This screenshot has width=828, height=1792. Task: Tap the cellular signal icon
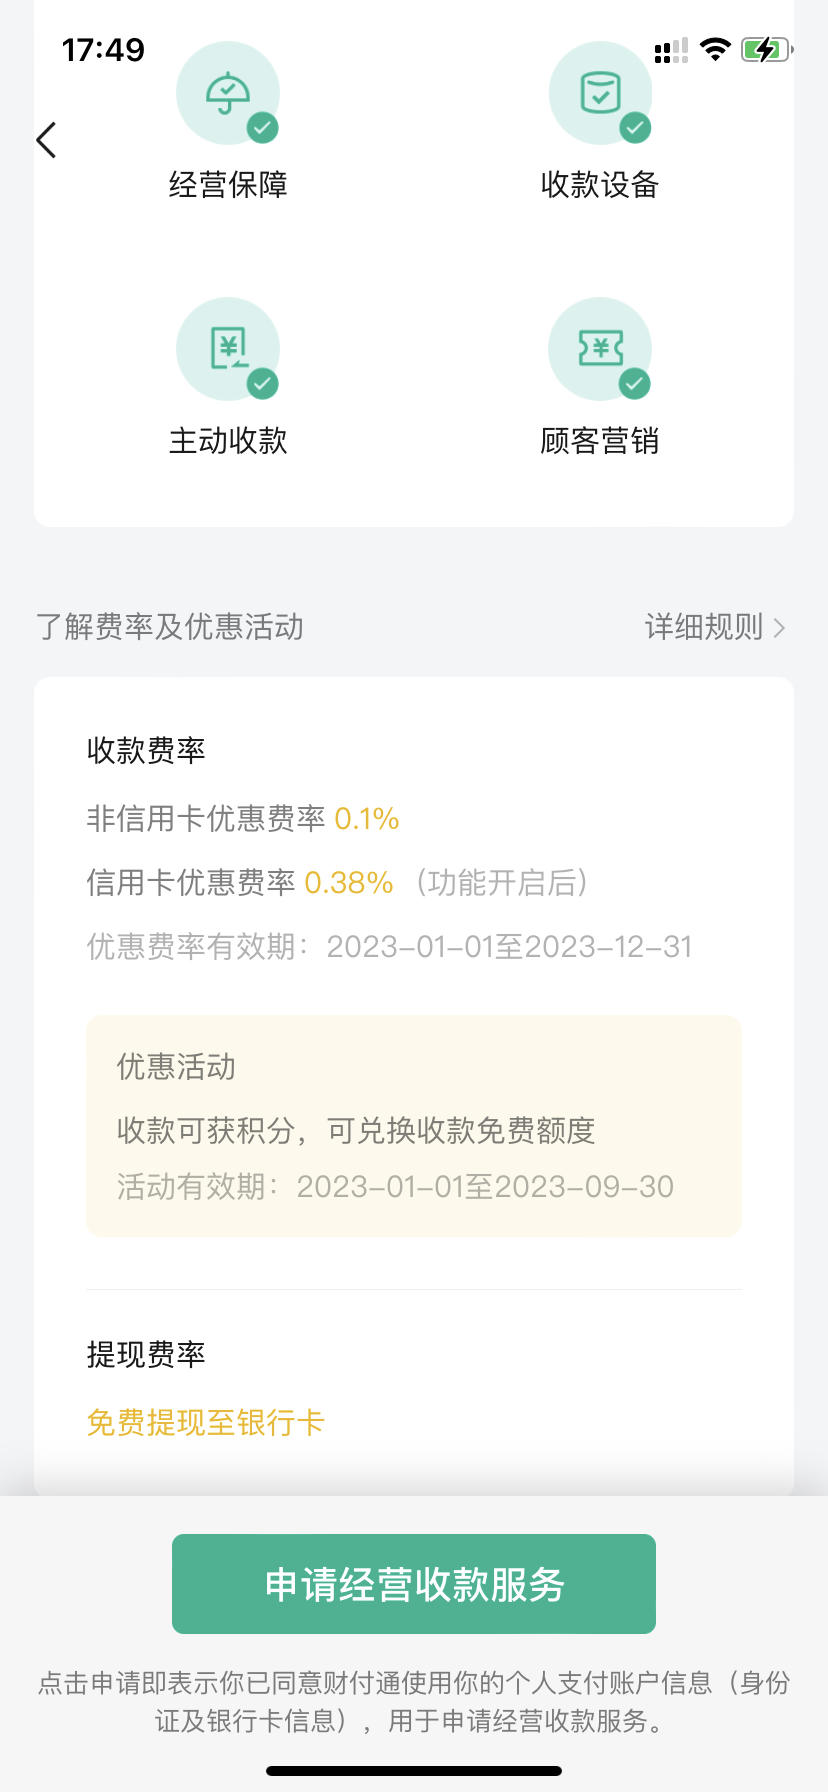(671, 50)
